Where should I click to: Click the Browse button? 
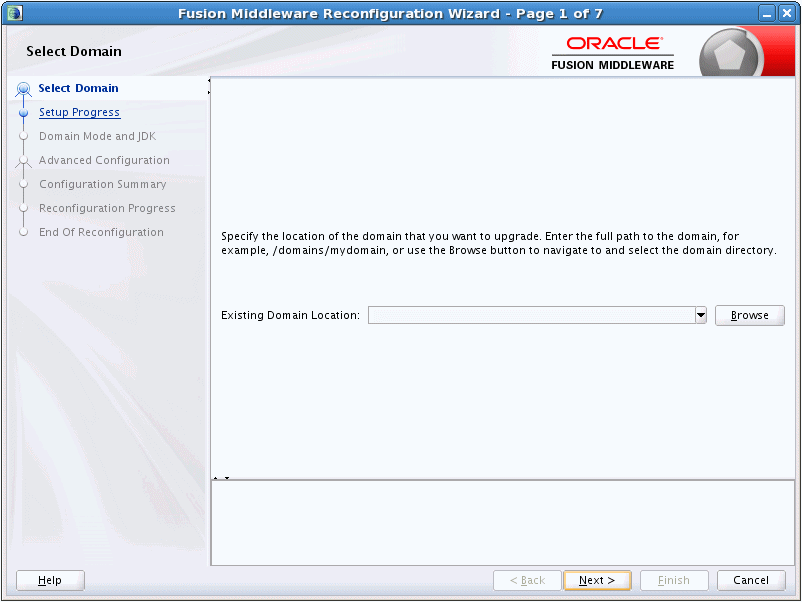(x=749, y=315)
